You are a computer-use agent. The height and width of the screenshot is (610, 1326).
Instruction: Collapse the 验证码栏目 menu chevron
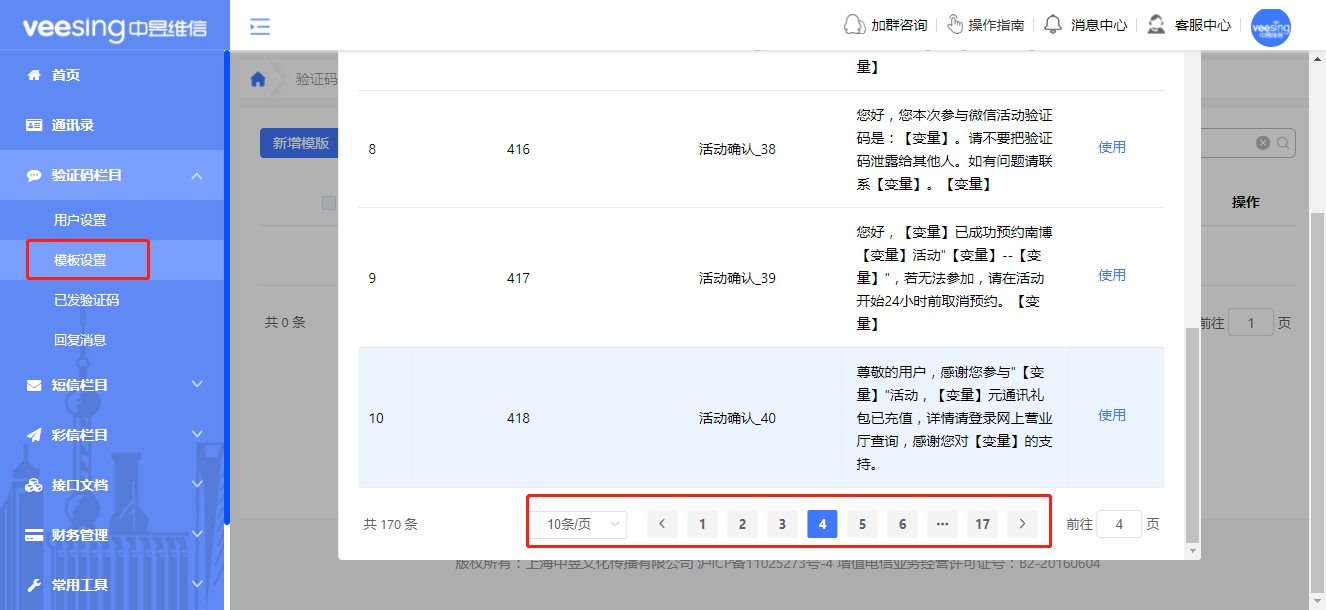pos(197,176)
